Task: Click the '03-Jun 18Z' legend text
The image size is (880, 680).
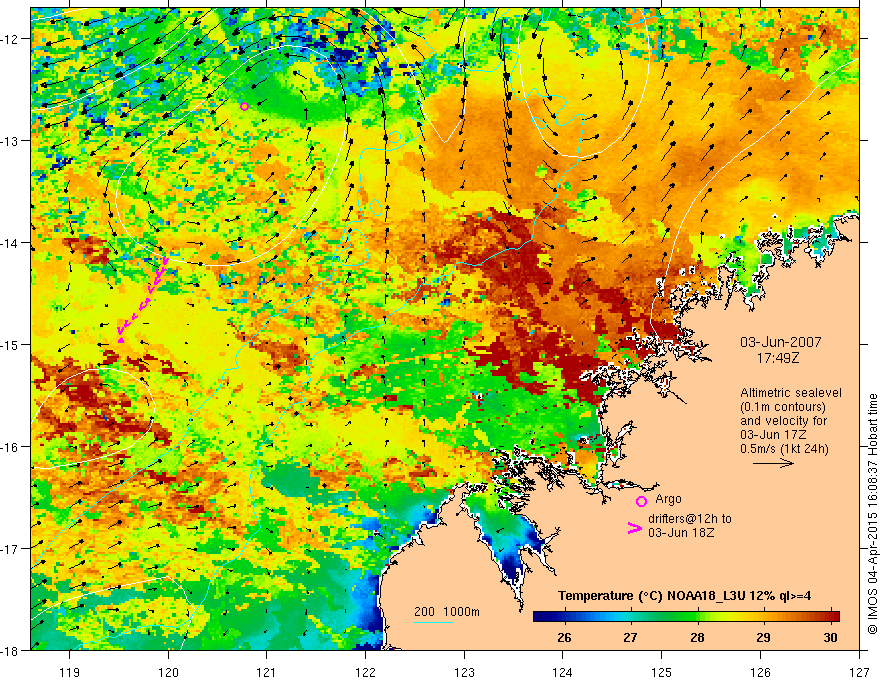Action: click(681, 533)
